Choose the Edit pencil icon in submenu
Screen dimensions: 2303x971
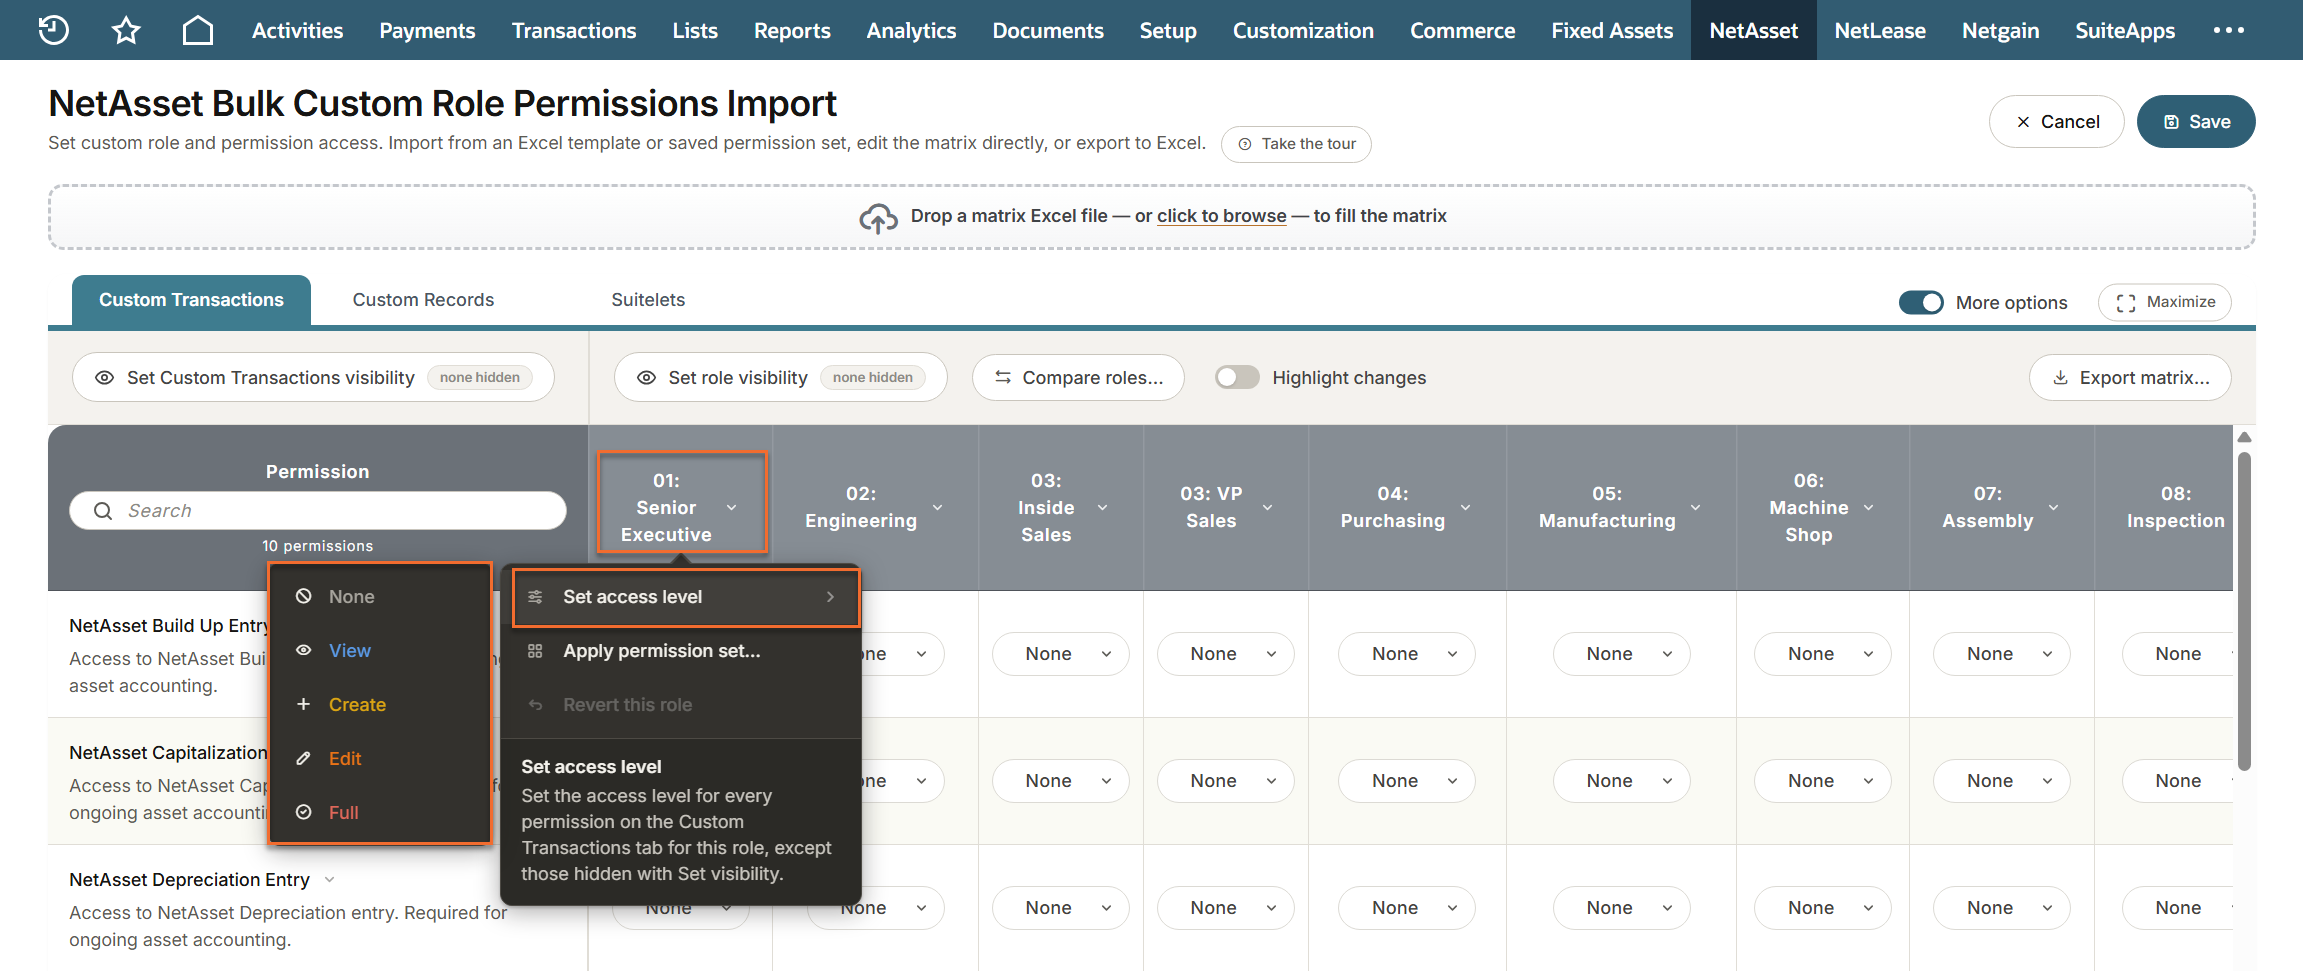(304, 758)
